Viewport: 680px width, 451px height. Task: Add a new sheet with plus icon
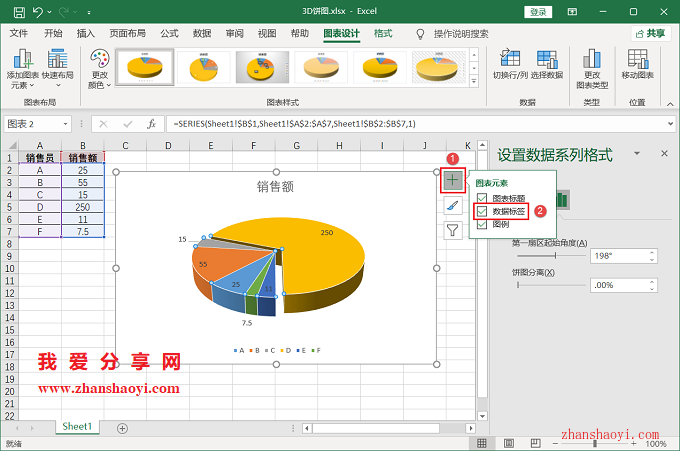click(x=122, y=428)
